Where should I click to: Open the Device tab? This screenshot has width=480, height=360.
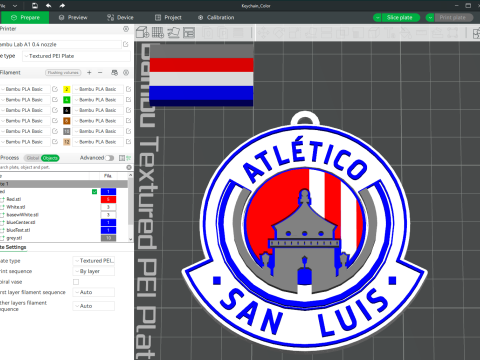(120, 17)
